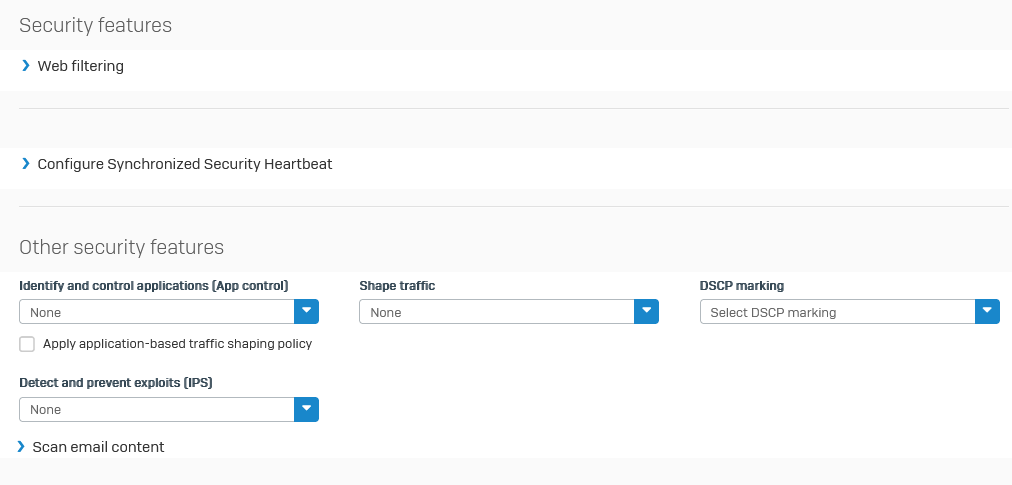Click the Other security features heading
The width and height of the screenshot is (1012, 485).
pos(121,247)
